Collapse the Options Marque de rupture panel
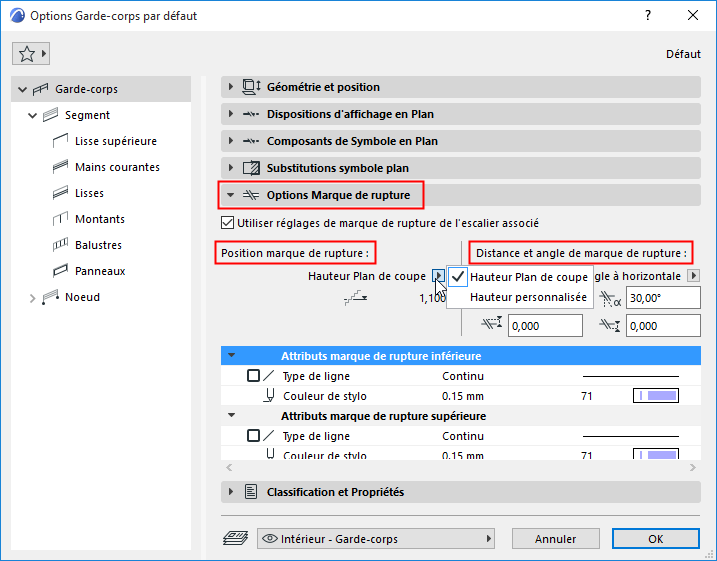The width and height of the screenshot is (717, 561). 231,195
